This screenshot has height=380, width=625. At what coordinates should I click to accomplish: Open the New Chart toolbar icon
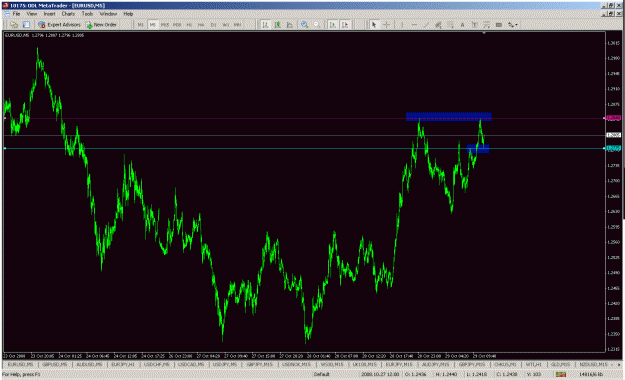click(14, 25)
